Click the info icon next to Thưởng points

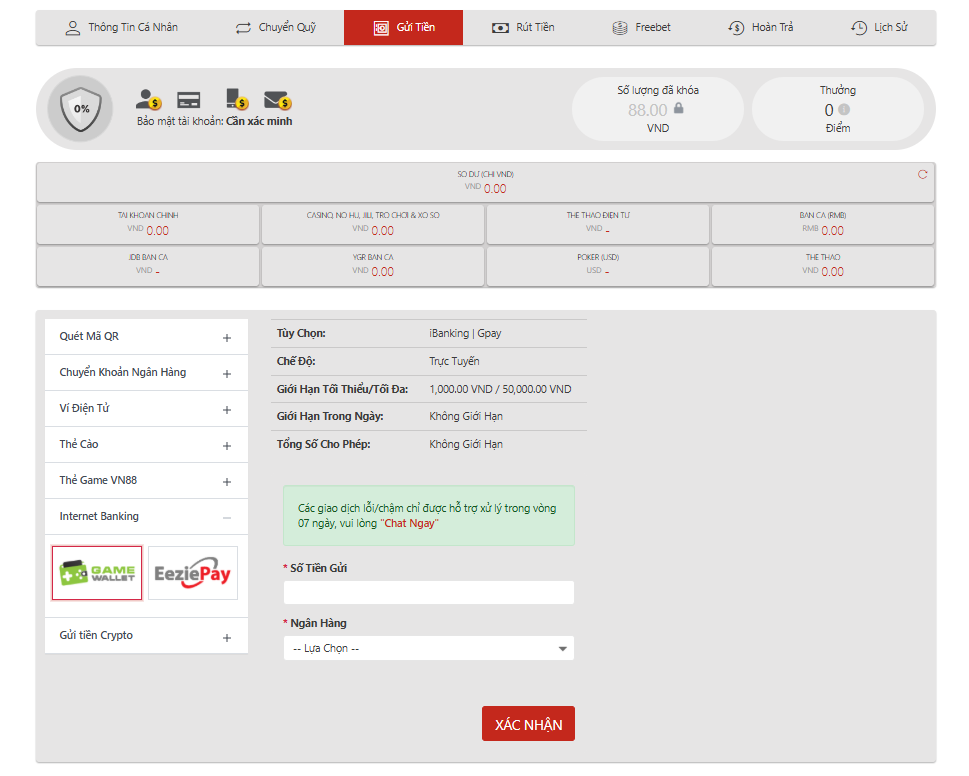click(x=844, y=109)
